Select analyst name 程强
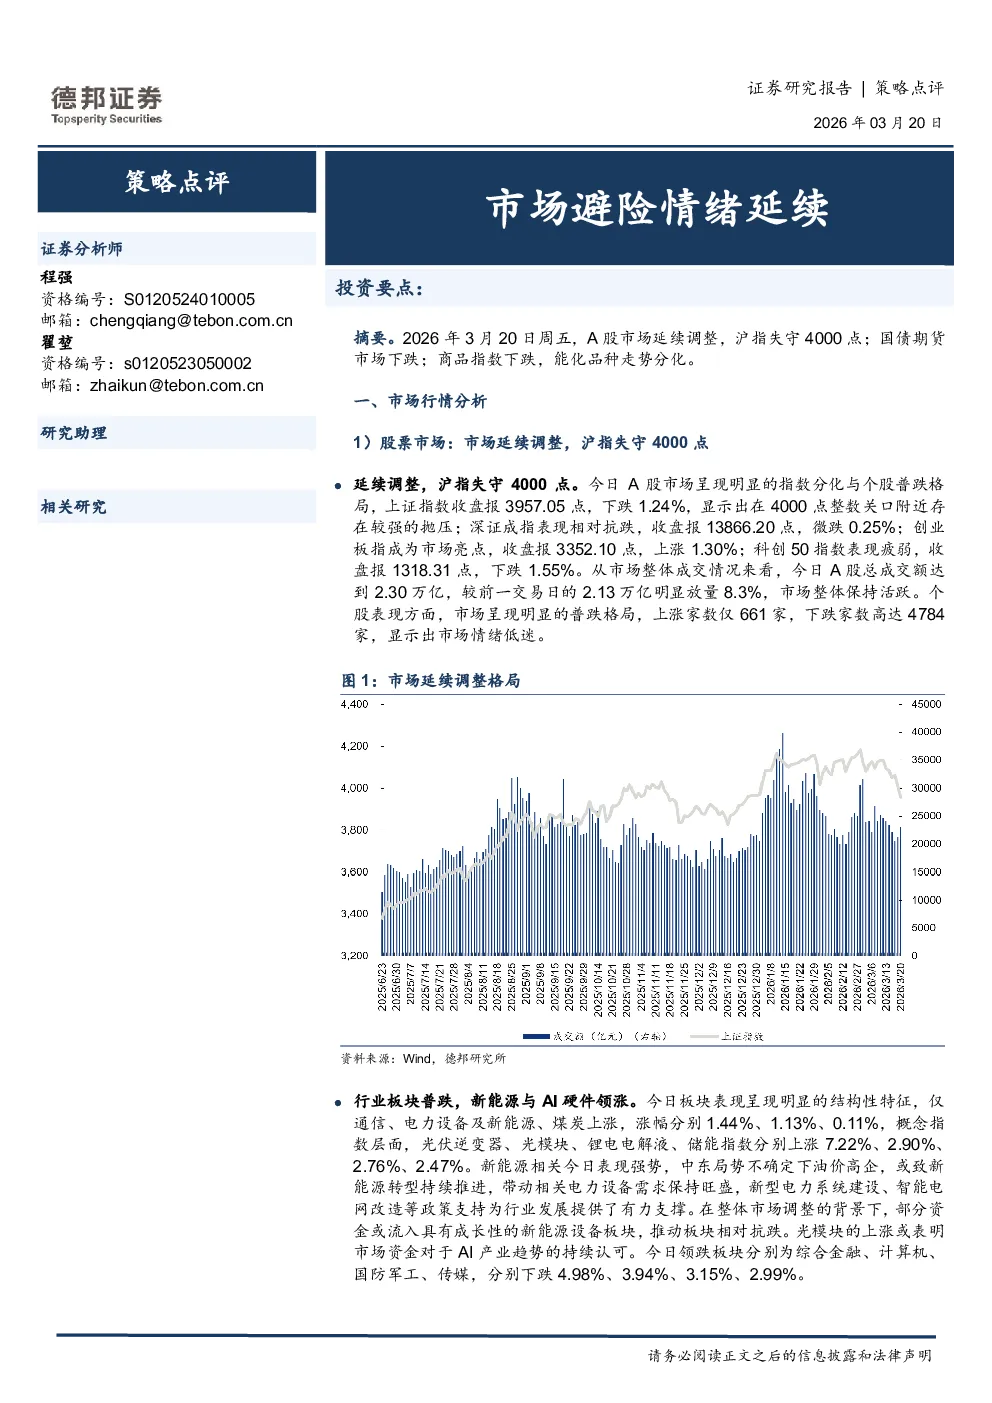This screenshot has width=992, height=1403. (x=57, y=277)
